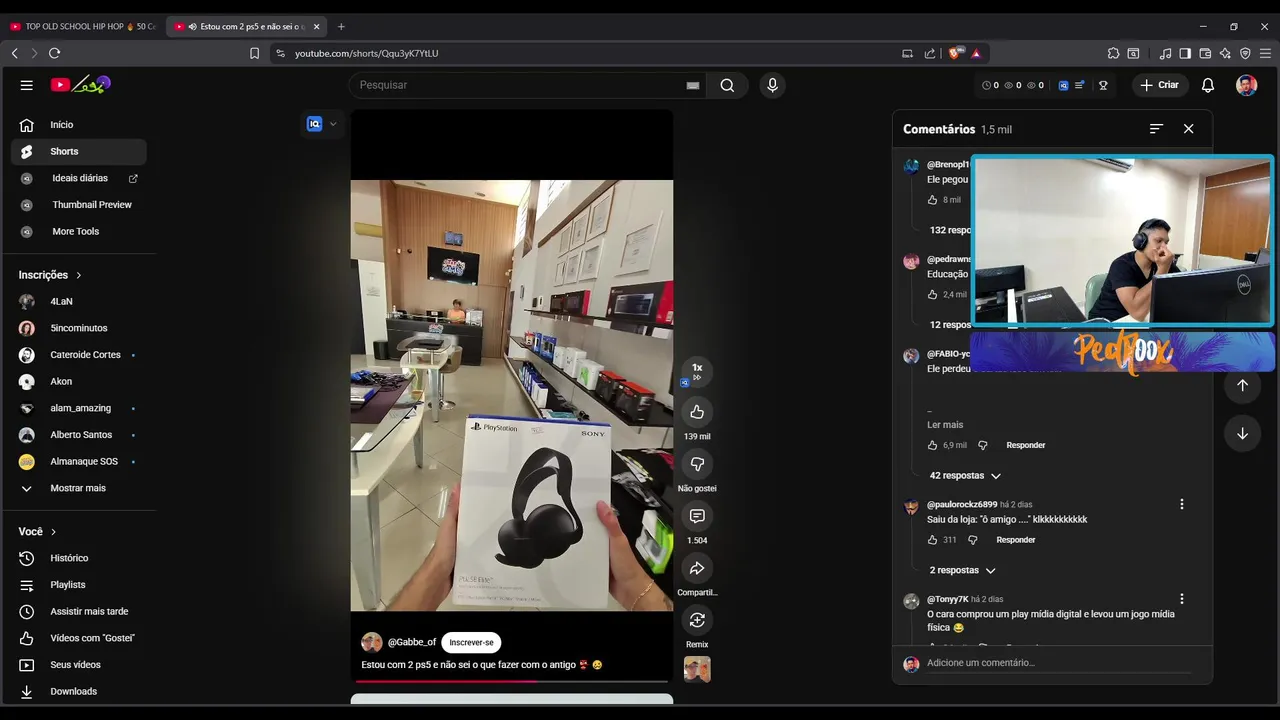Dislike the comment with 6,9 mil likes
Screen dimensions: 1280x720
(x=982, y=445)
